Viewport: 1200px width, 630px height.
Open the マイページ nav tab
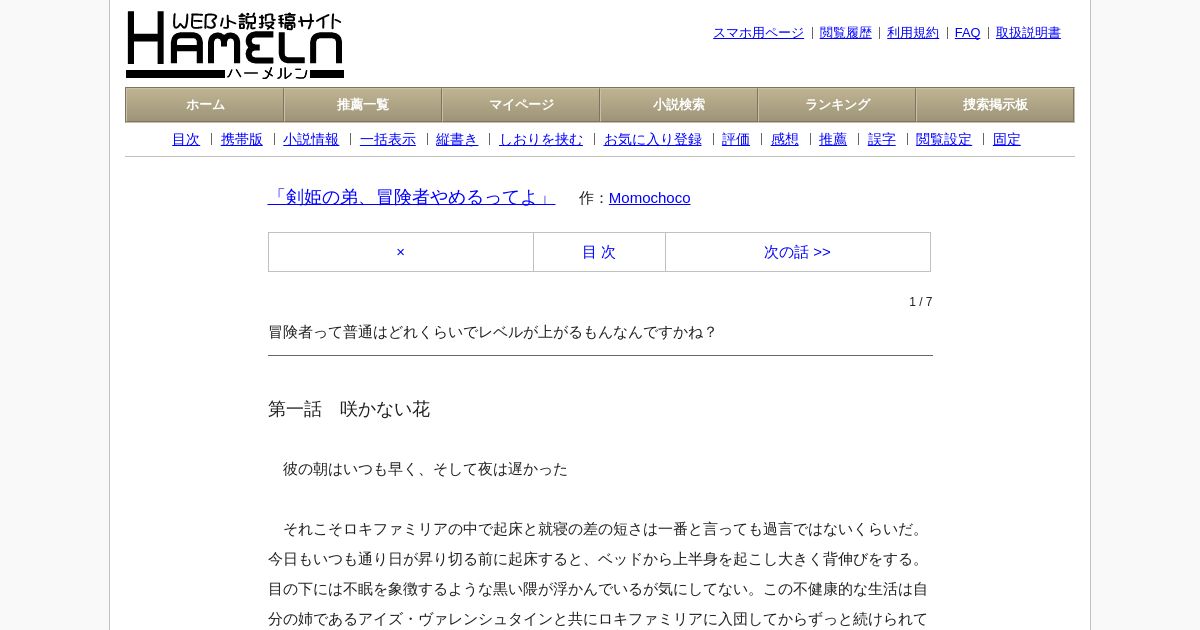click(521, 105)
